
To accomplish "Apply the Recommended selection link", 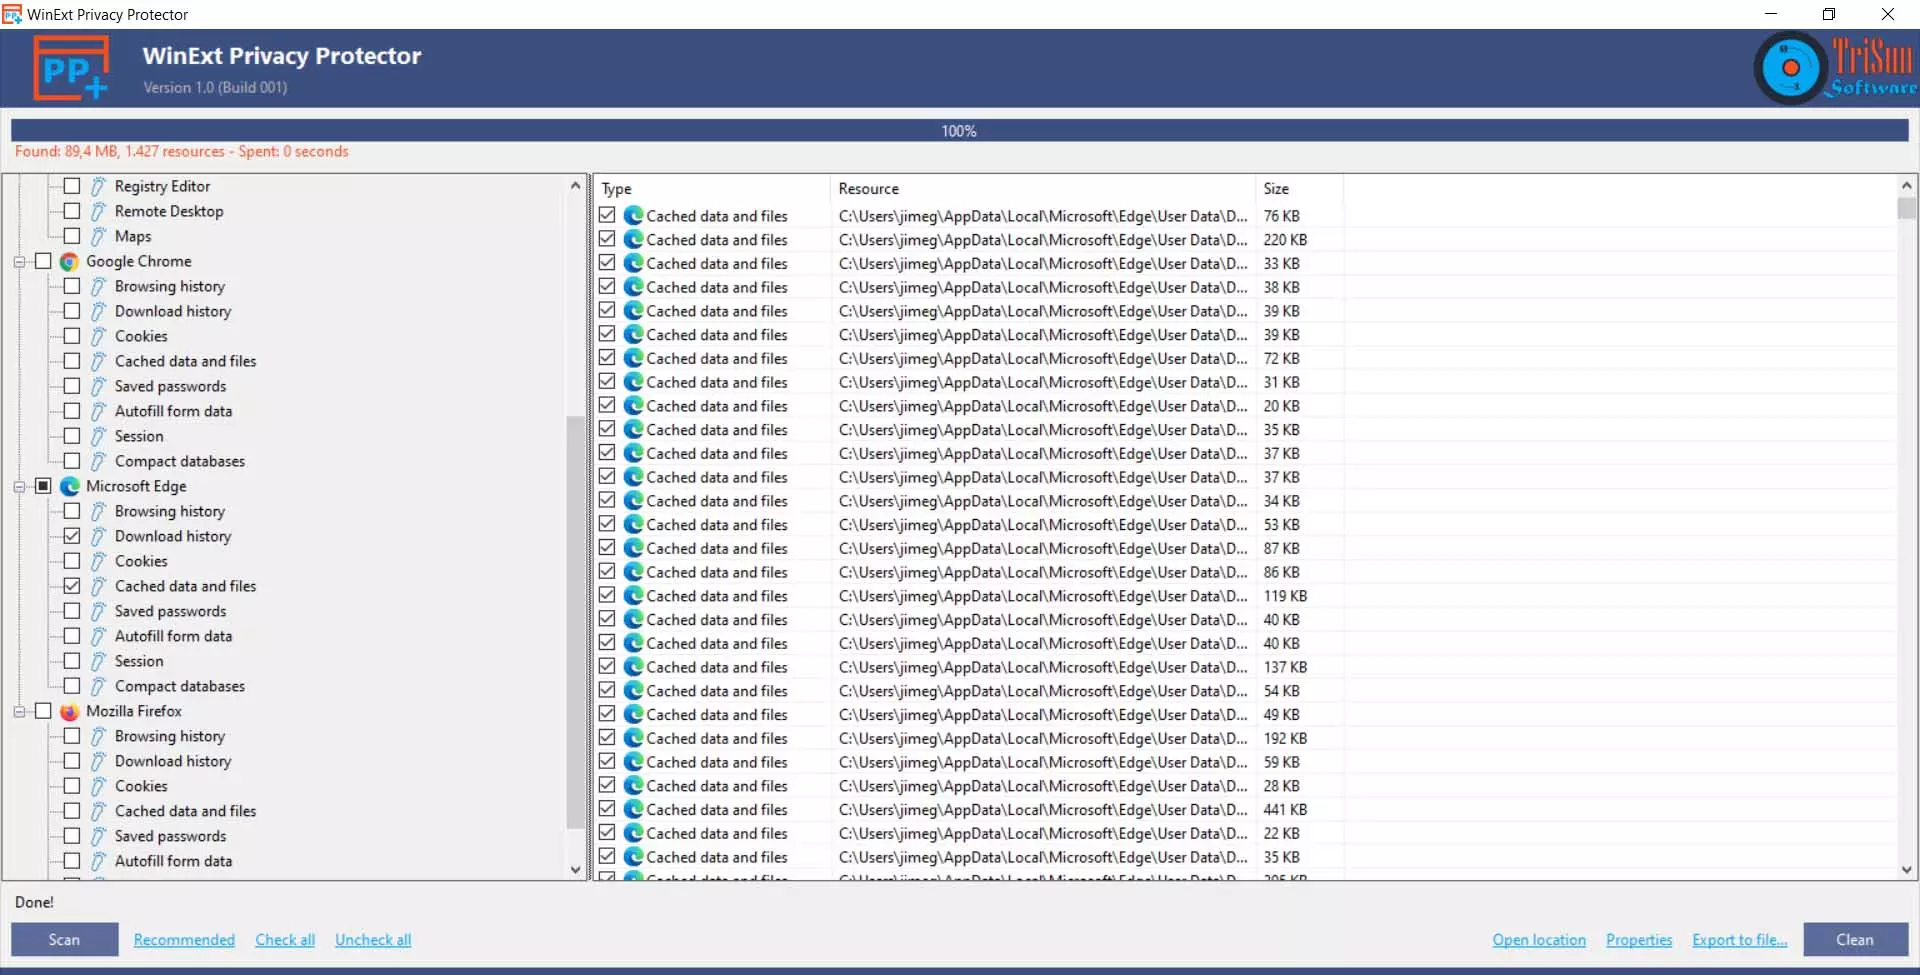I will 184,940.
